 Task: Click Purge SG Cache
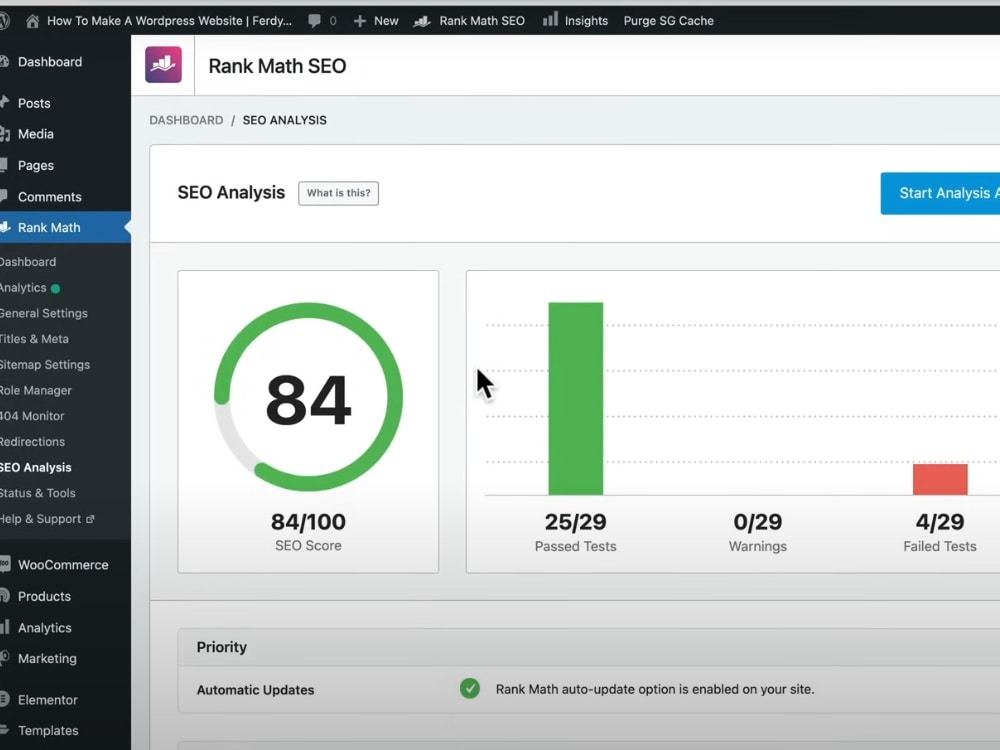[668, 21]
